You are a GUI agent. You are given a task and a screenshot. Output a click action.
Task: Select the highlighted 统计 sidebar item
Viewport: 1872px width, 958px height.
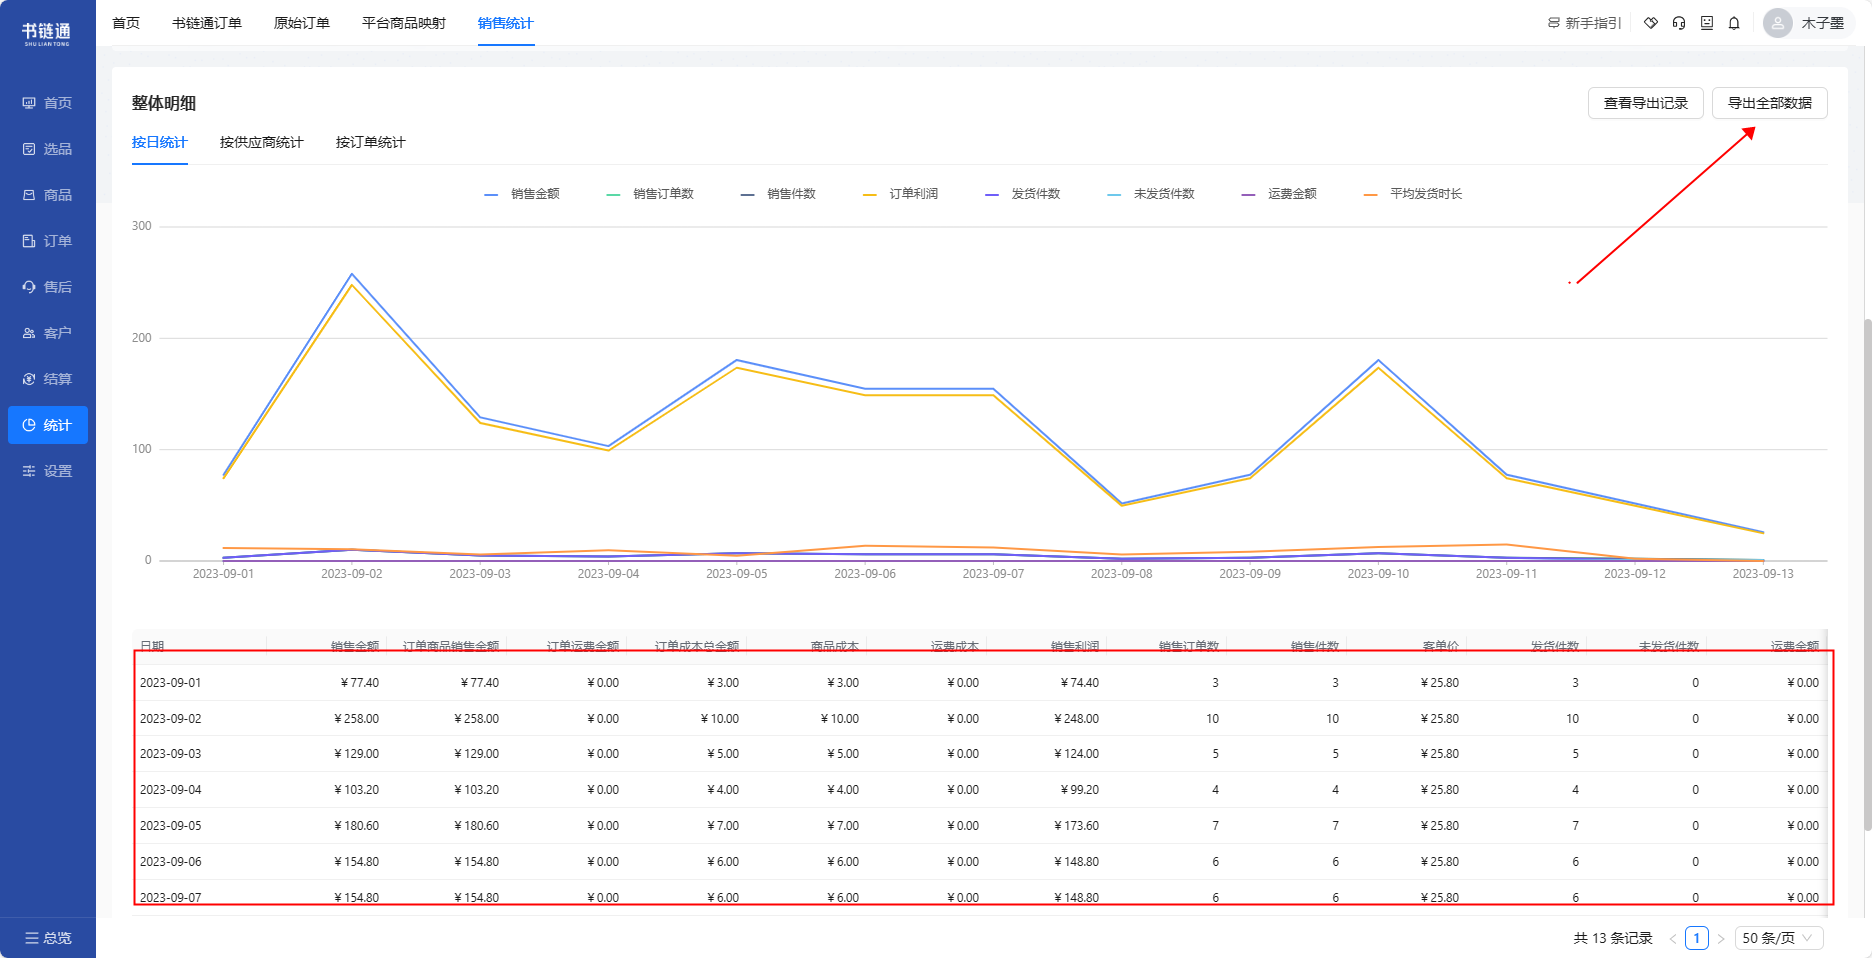[47, 425]
